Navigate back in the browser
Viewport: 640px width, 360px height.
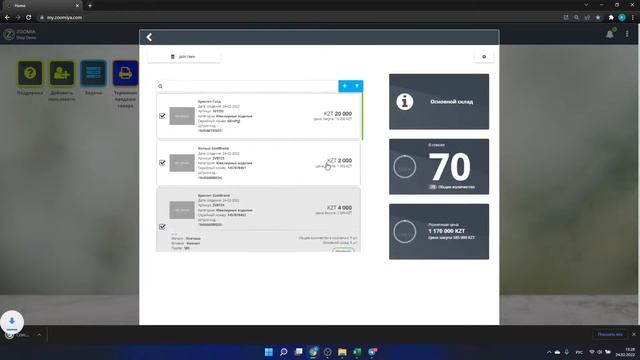[x=7, y=18]
